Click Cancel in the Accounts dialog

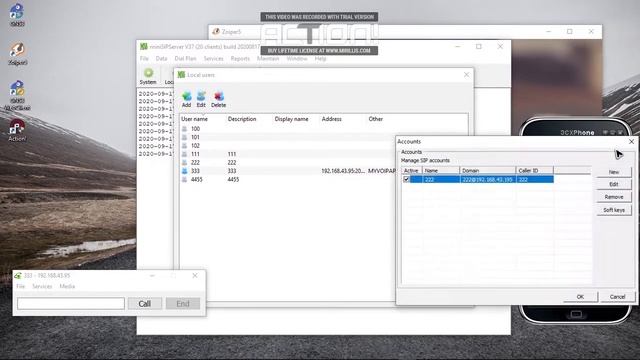[618, 297]
